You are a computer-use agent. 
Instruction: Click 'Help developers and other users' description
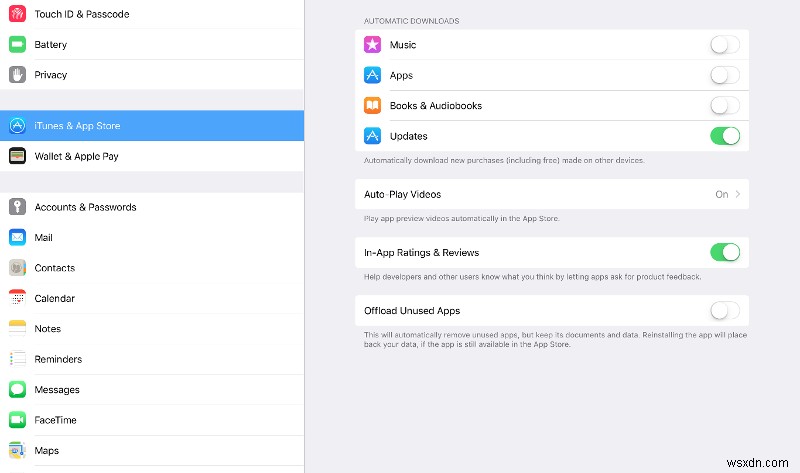[532, 277]
